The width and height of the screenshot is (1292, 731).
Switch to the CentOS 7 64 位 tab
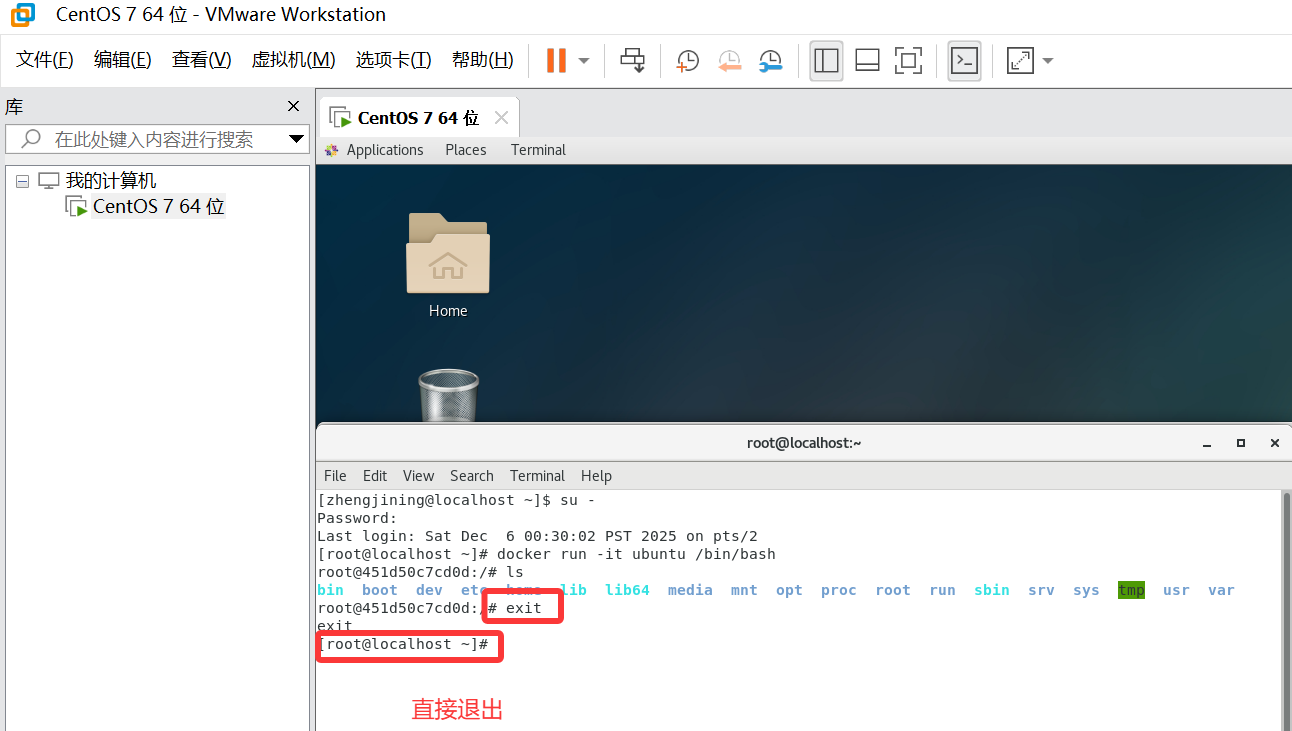pyautogui.click(x=413, y=117)
